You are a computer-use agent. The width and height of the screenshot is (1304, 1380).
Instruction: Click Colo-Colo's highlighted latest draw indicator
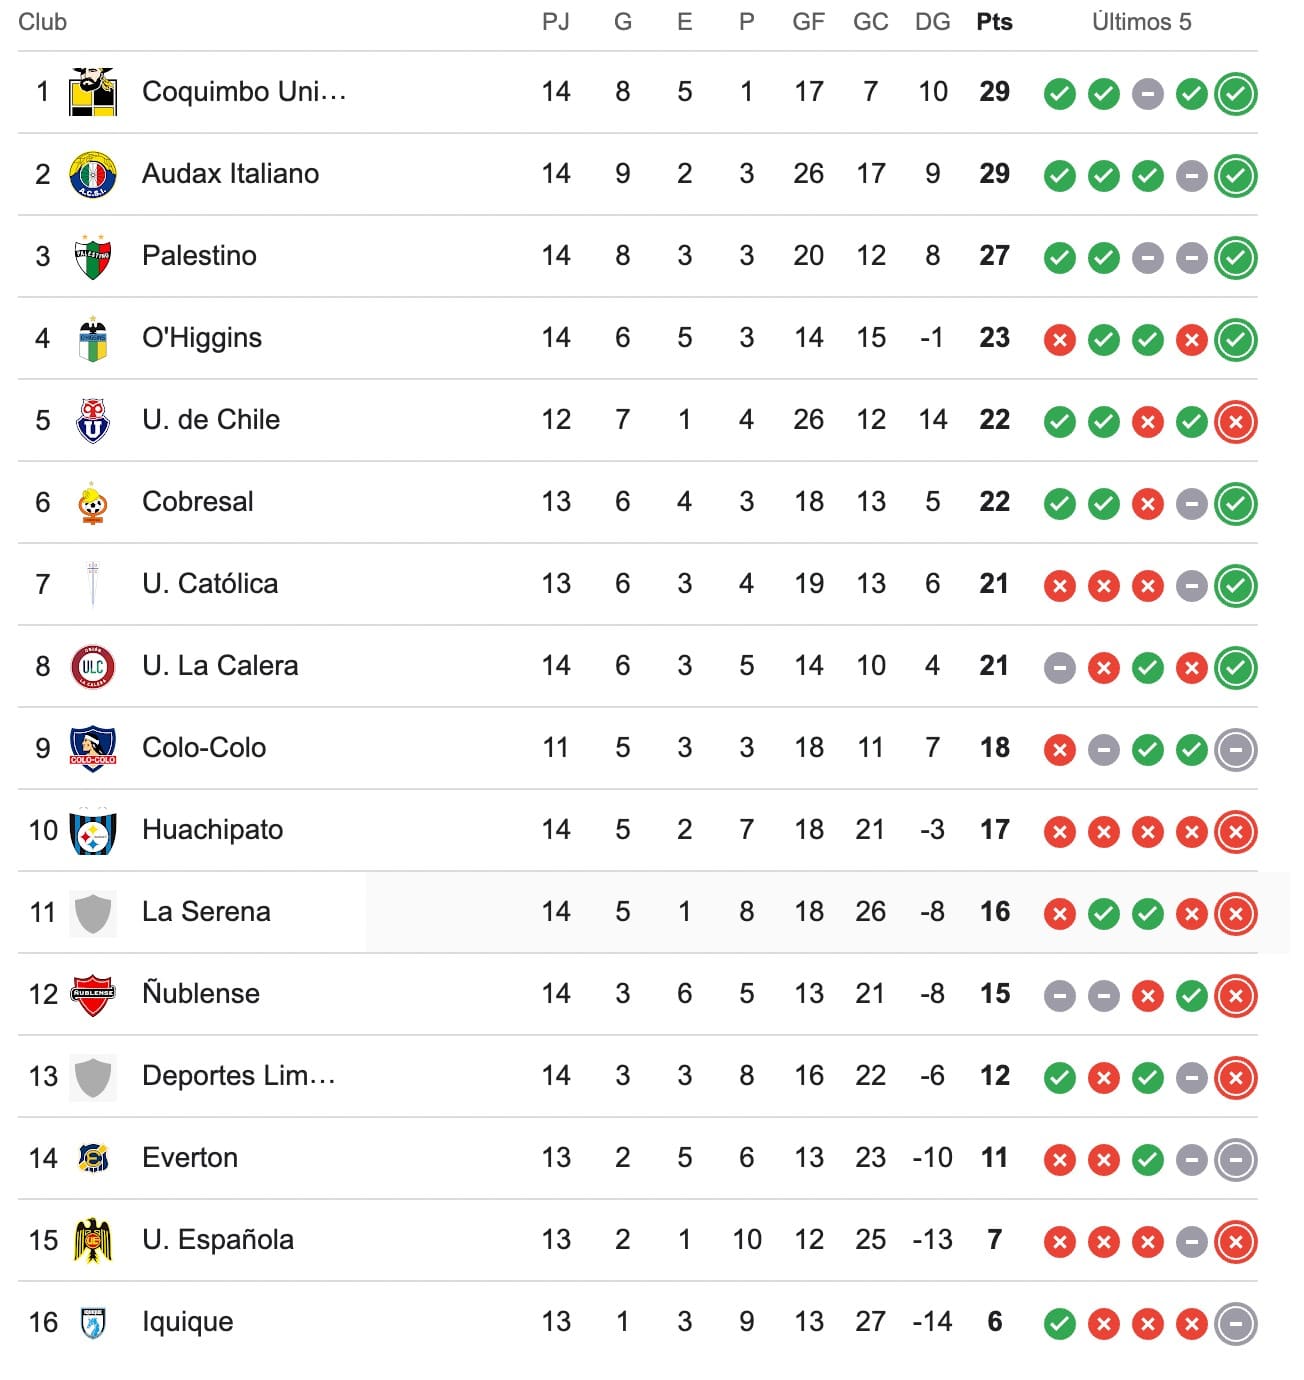coord(1235,750)
